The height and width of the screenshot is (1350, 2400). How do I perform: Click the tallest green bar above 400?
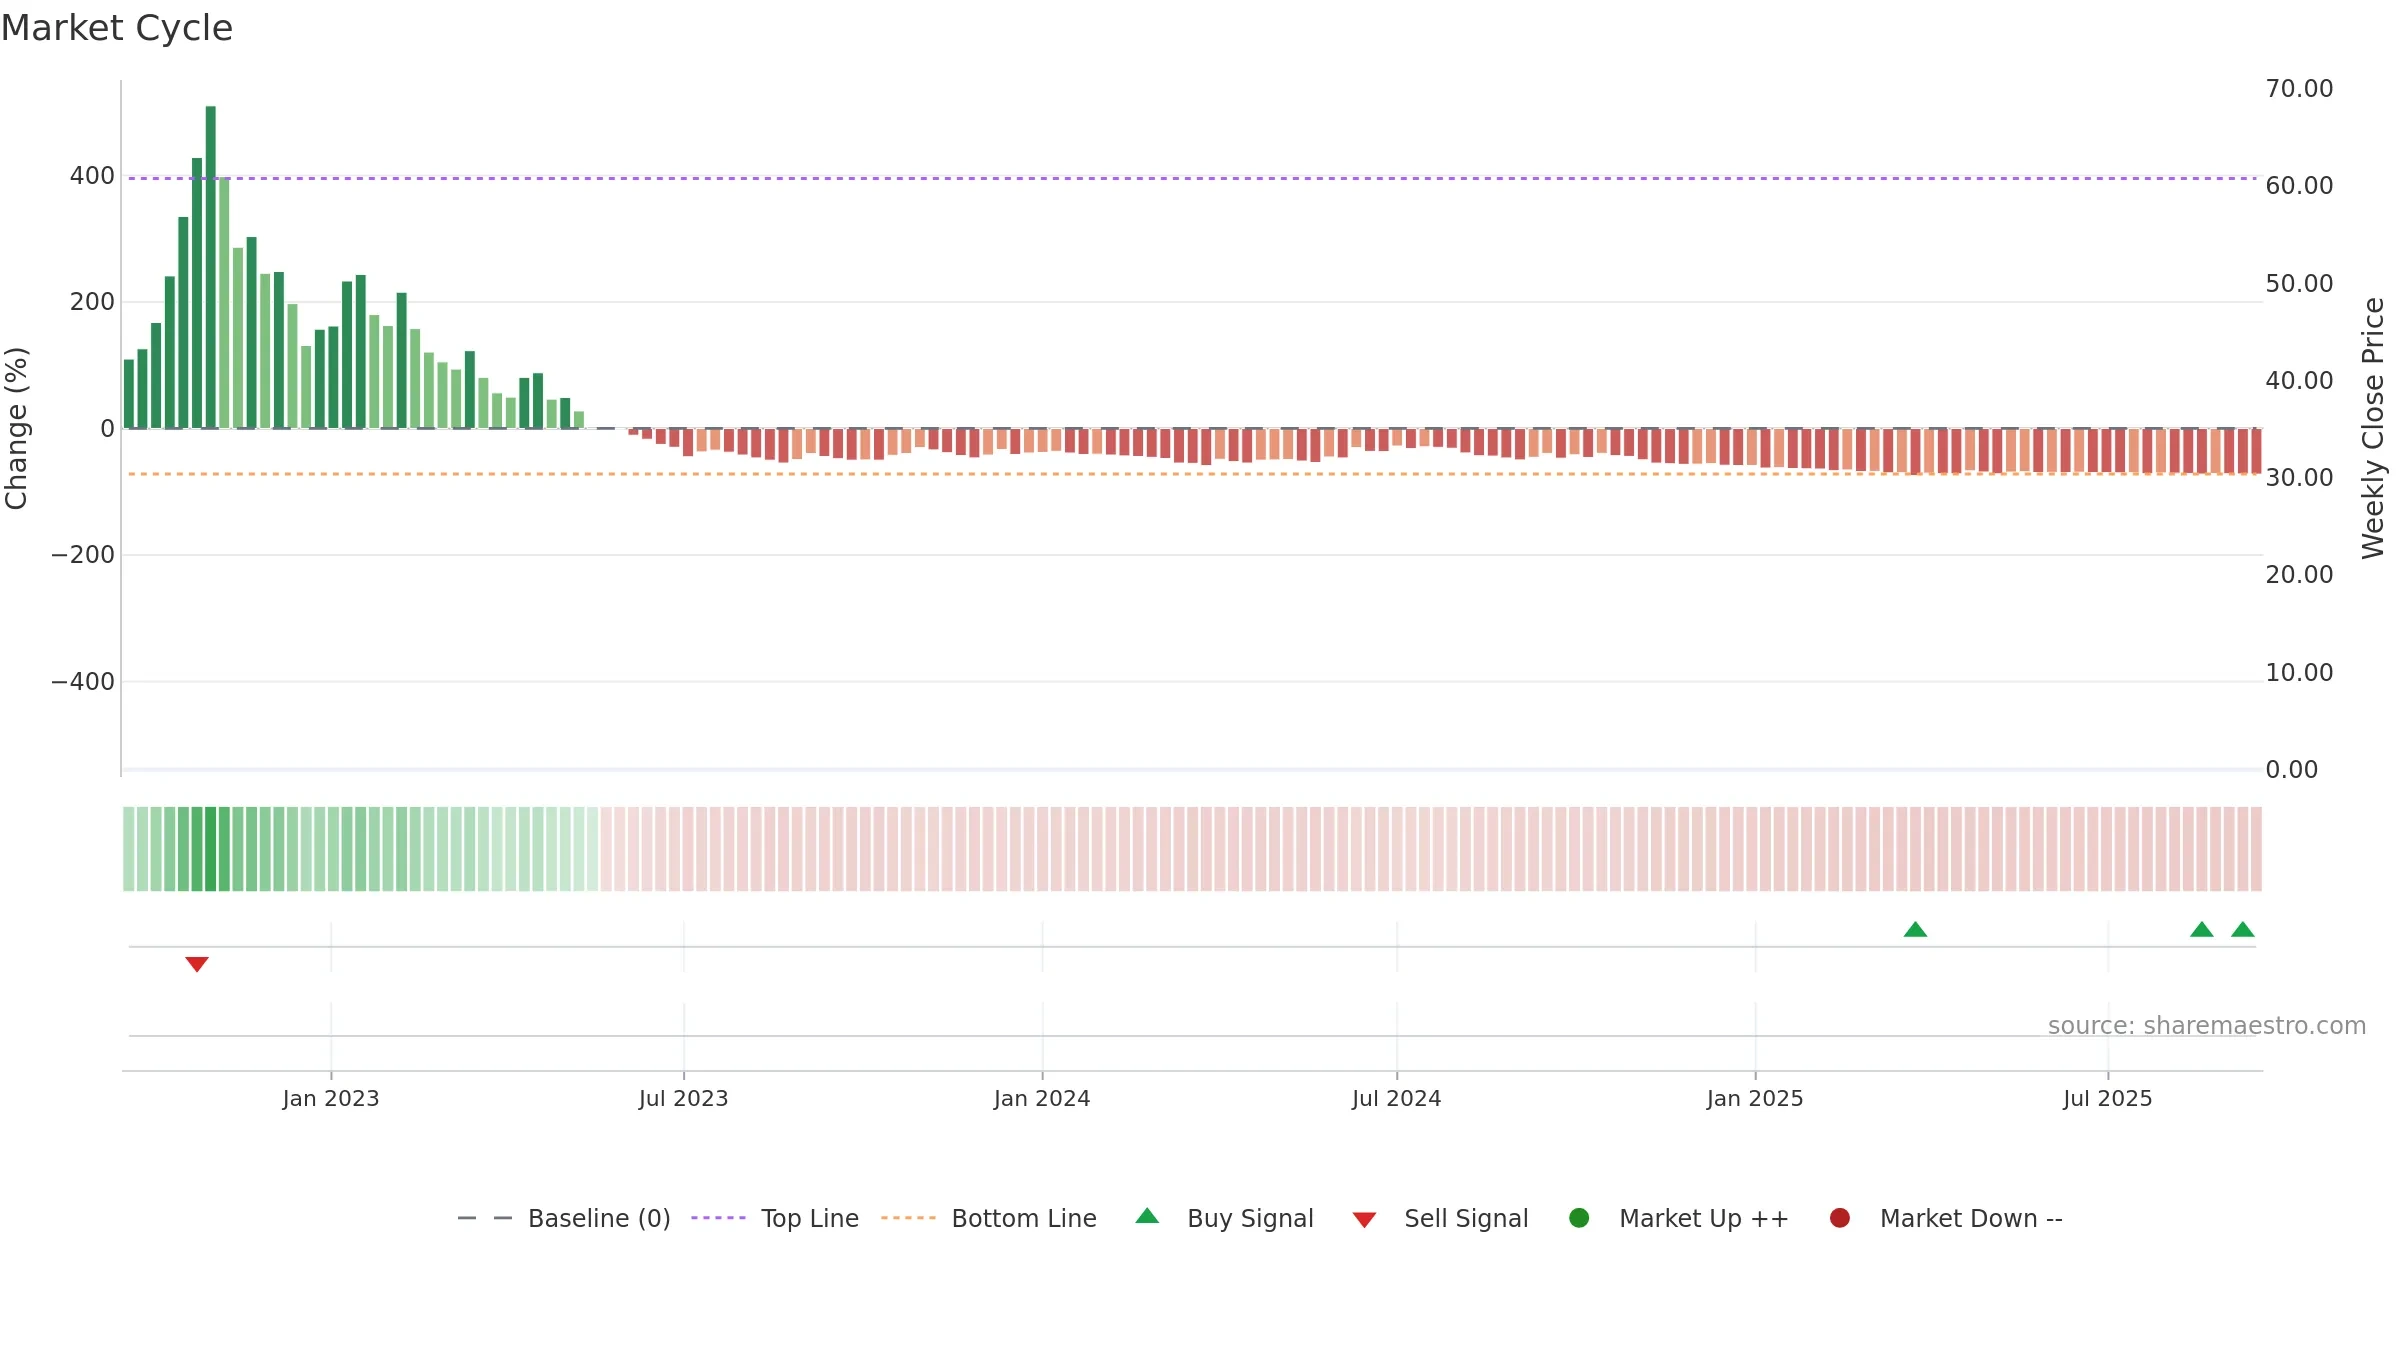pyautogui.click(x=210, y=267)
